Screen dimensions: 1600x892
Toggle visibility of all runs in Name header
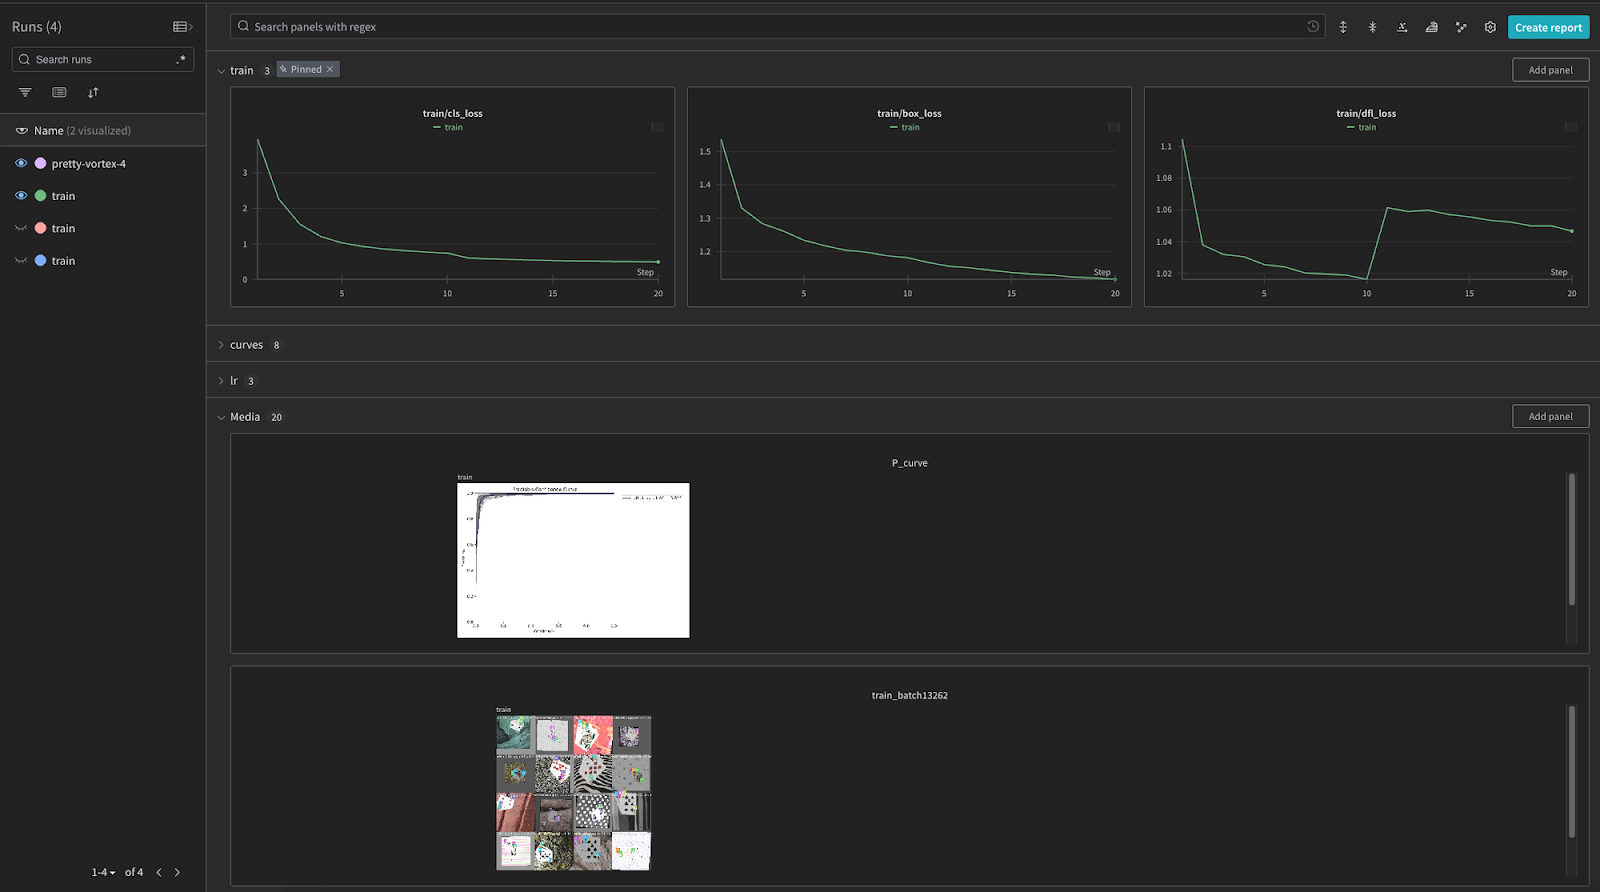click(22, 130)
